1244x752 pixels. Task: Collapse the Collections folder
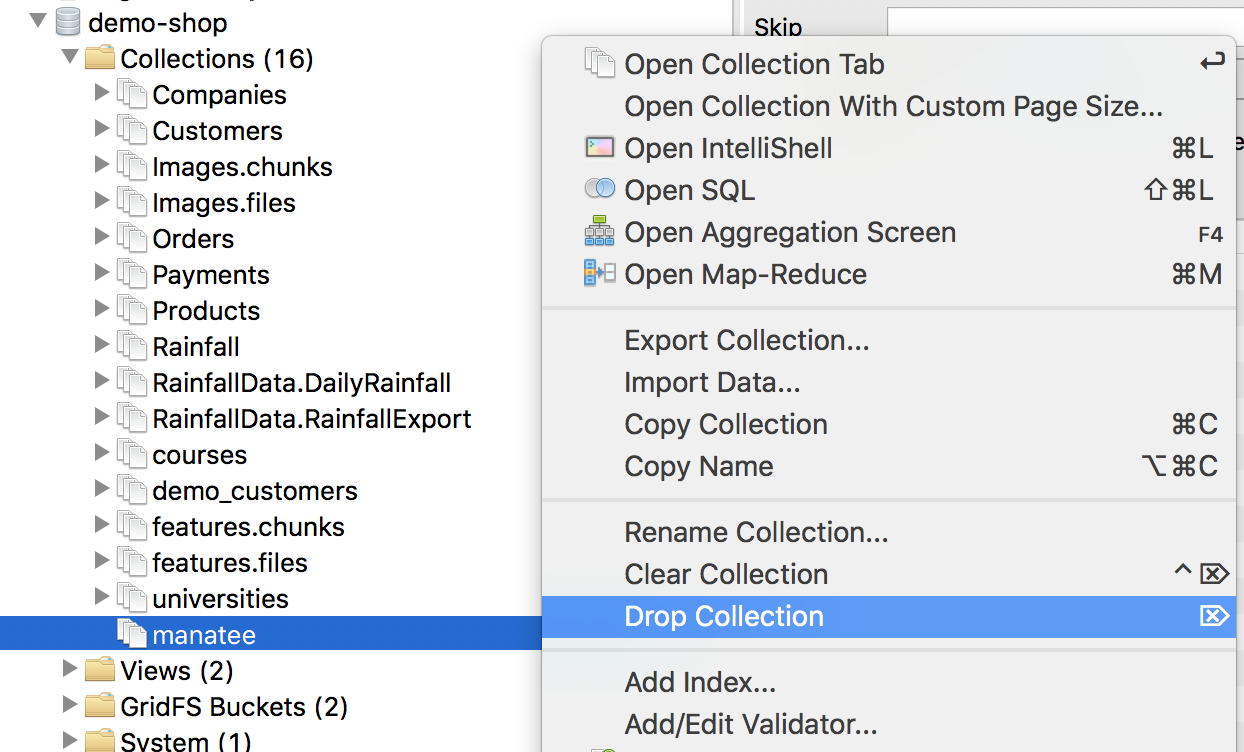tap(70, 58)
